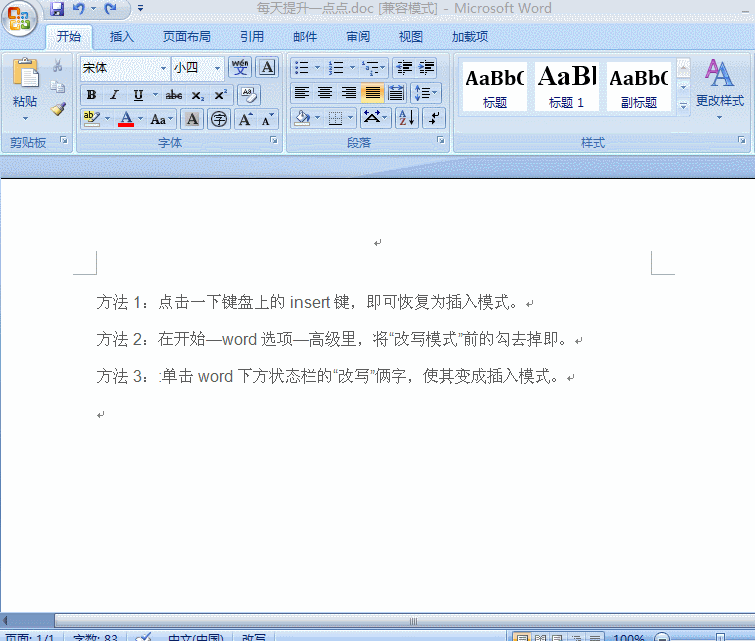
Task: Open the 字体 dialog launcher
Action: point(273,140)
